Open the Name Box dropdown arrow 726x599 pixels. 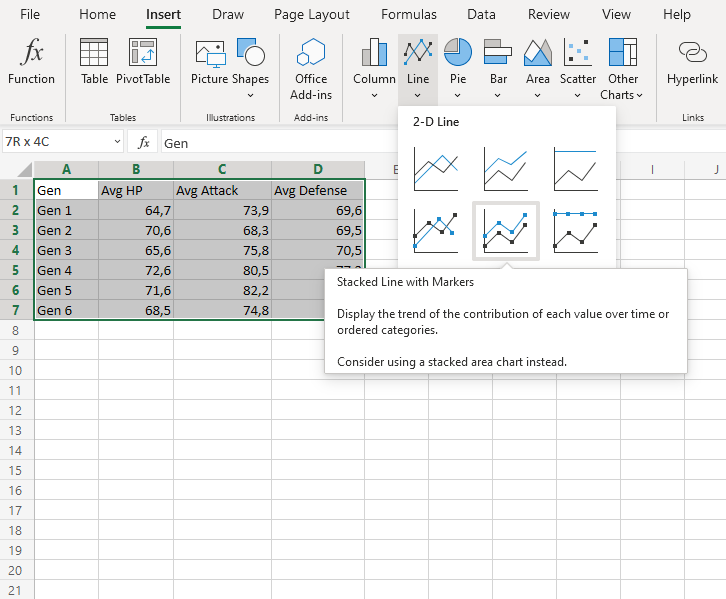118,143
